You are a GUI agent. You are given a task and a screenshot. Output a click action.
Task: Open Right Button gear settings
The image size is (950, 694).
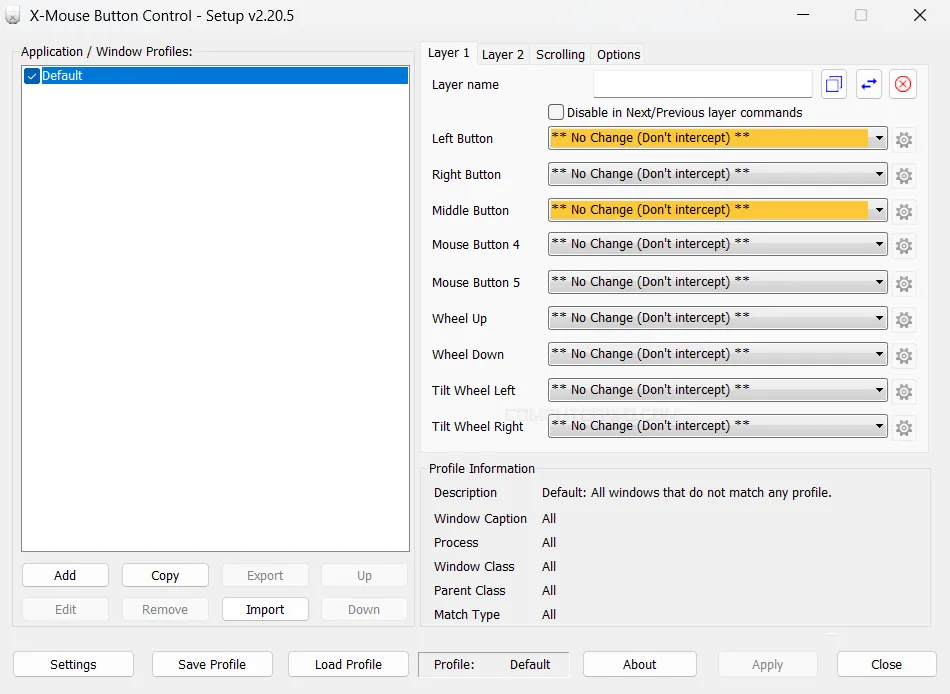pyautogui.click(x=903, y=175)
